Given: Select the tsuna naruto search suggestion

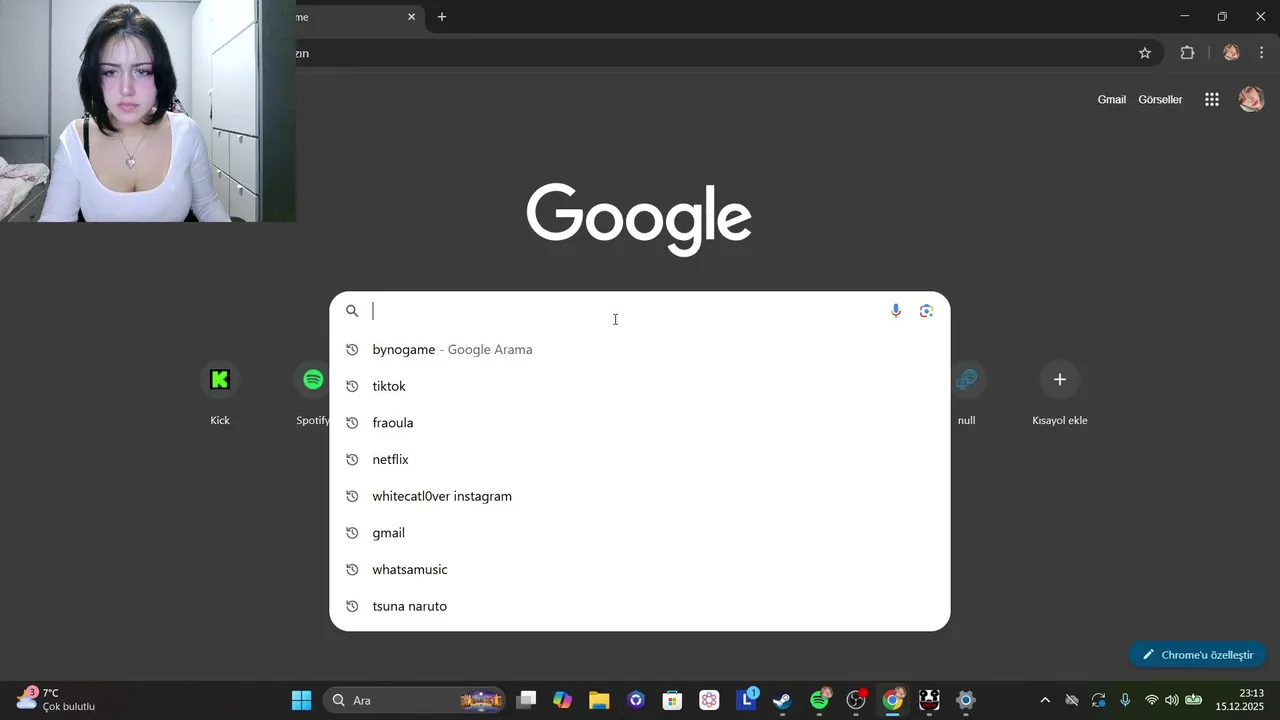Looking at the screenshot, I should coord(640,606).
